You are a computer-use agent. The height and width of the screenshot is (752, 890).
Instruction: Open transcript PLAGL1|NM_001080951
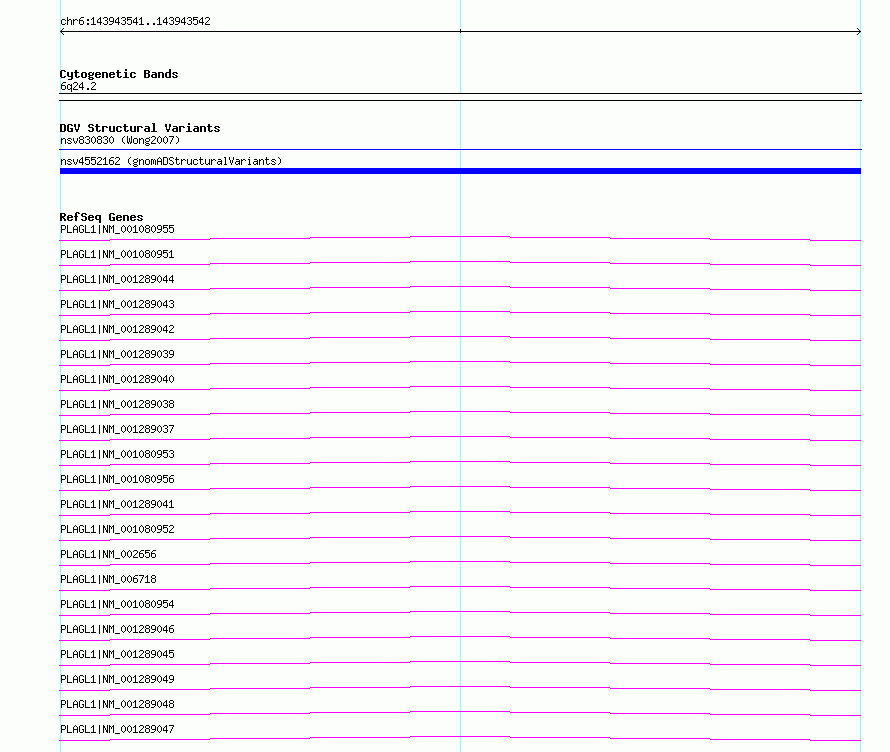[x=117, y=254]
